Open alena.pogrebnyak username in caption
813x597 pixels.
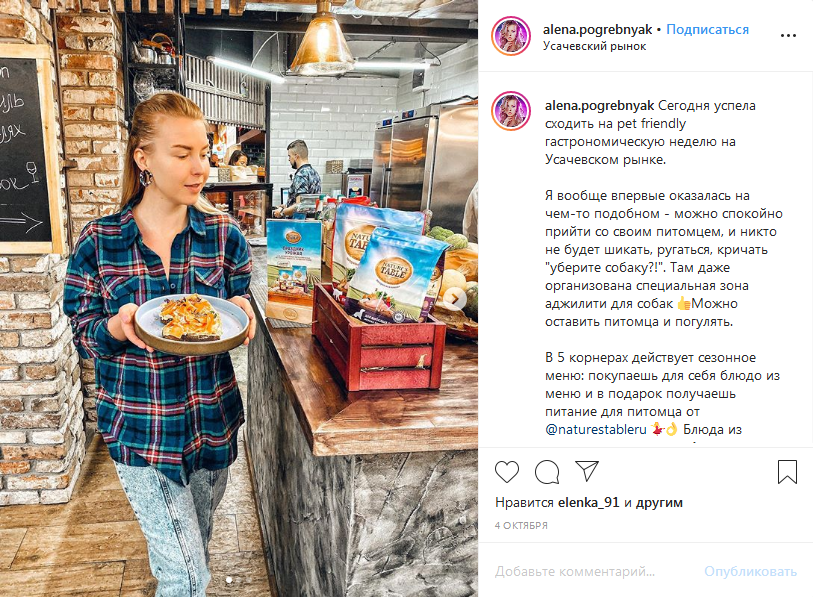tap(599, 105)
